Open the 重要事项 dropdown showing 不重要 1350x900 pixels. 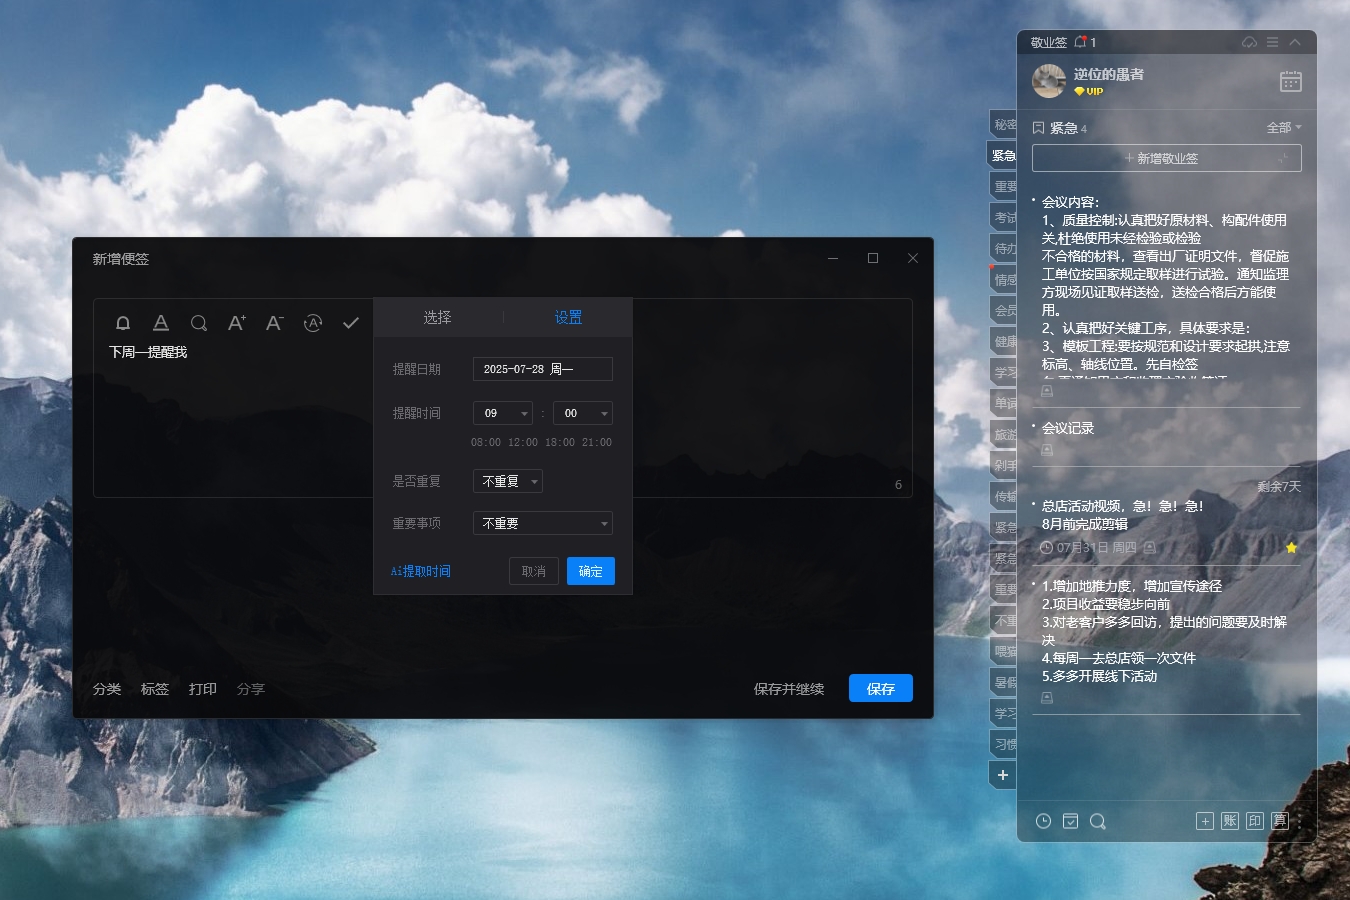543,523
